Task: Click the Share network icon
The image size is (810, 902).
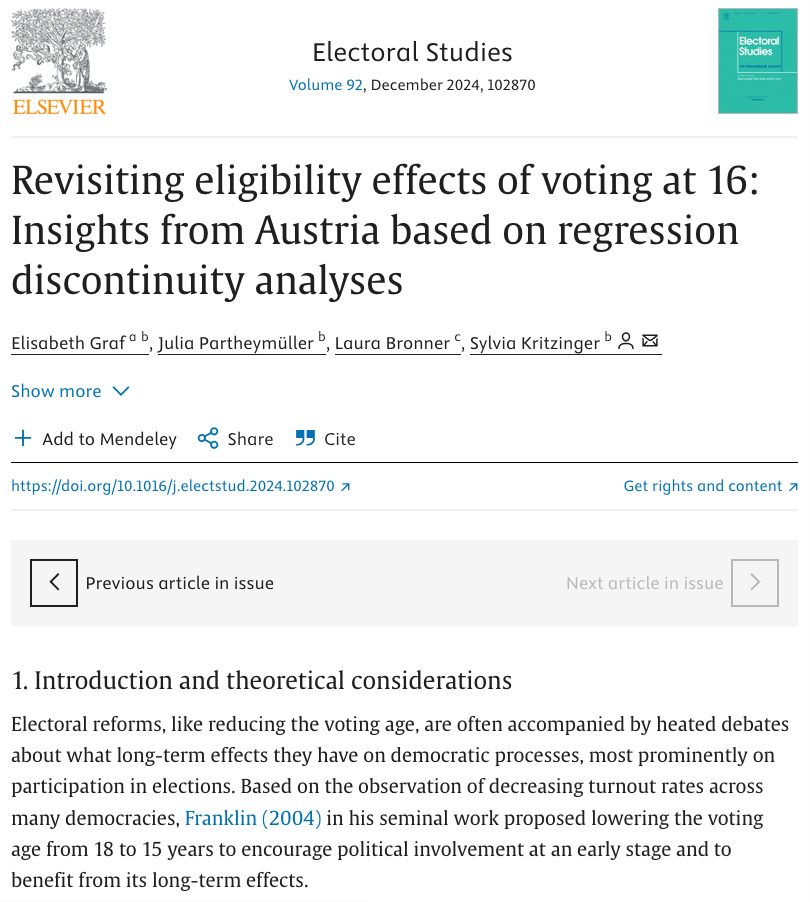Action: [x=208, y=439]
